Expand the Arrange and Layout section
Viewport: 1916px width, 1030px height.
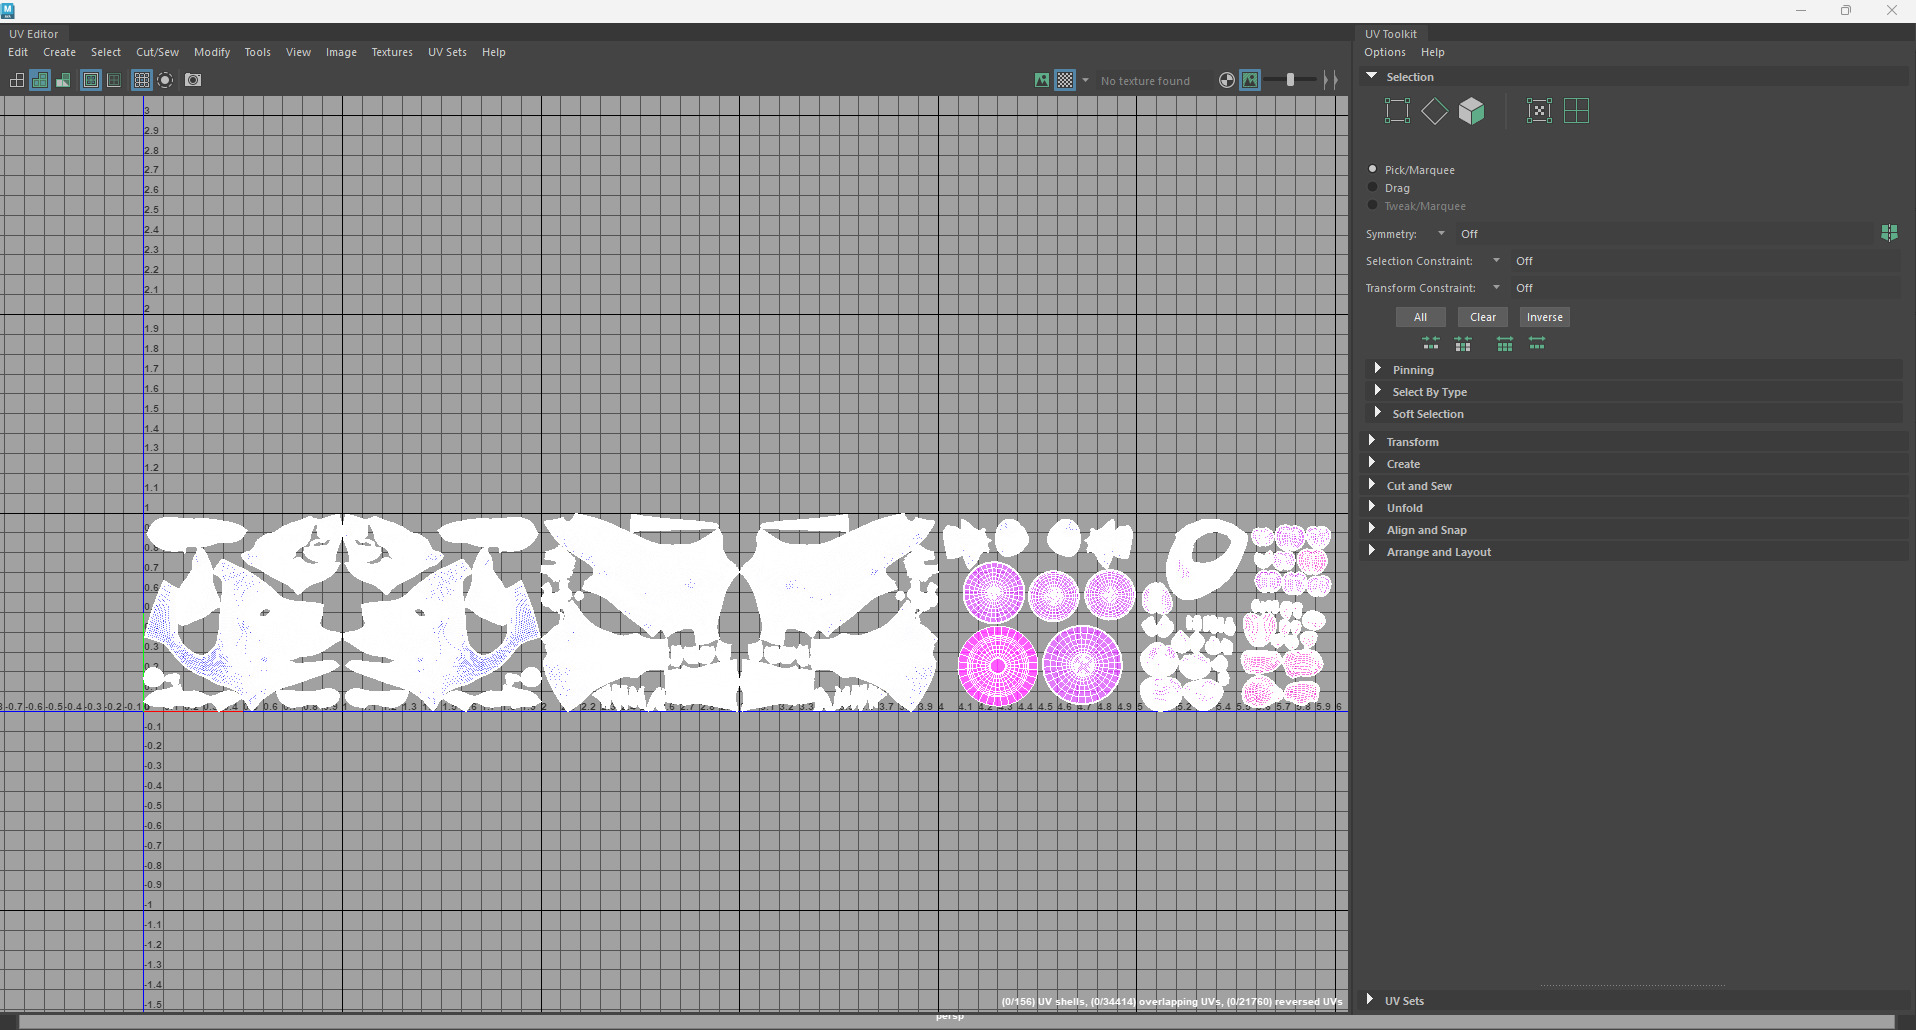1634,552
